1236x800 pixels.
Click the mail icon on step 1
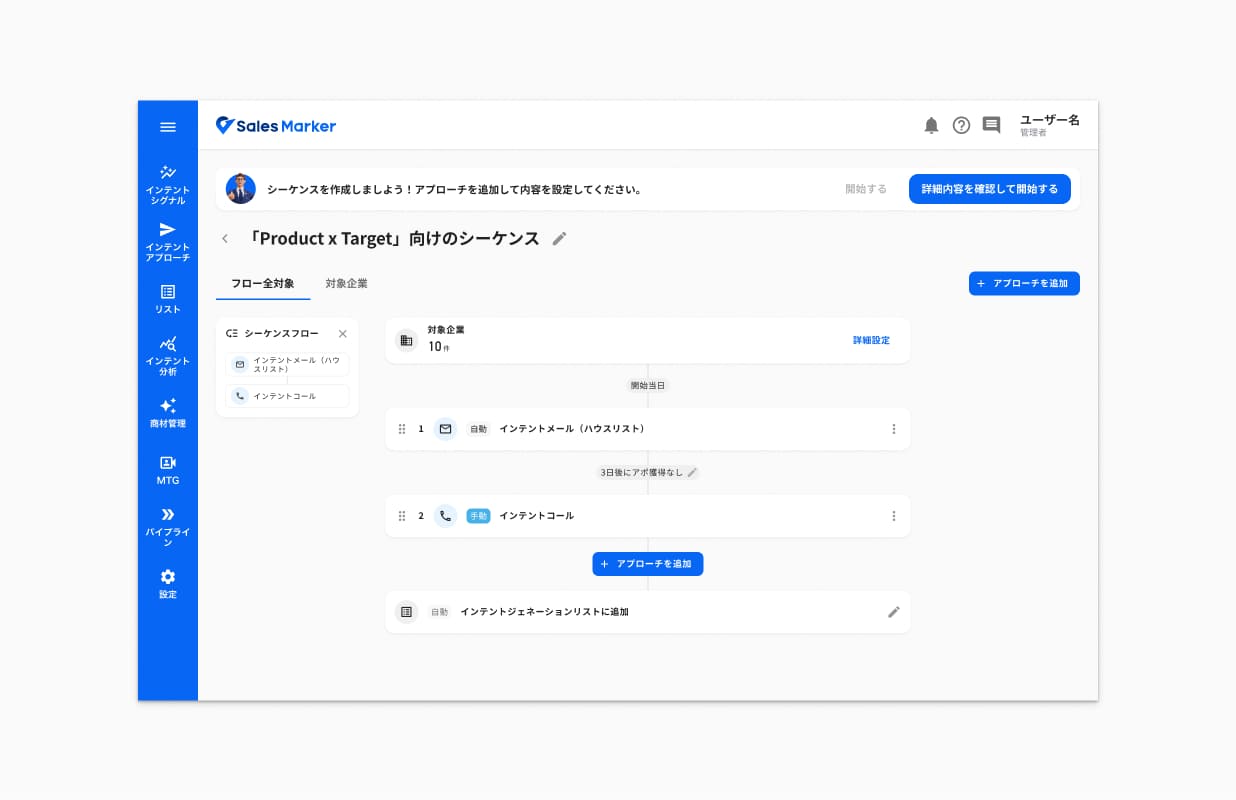[x=445, y=429]
